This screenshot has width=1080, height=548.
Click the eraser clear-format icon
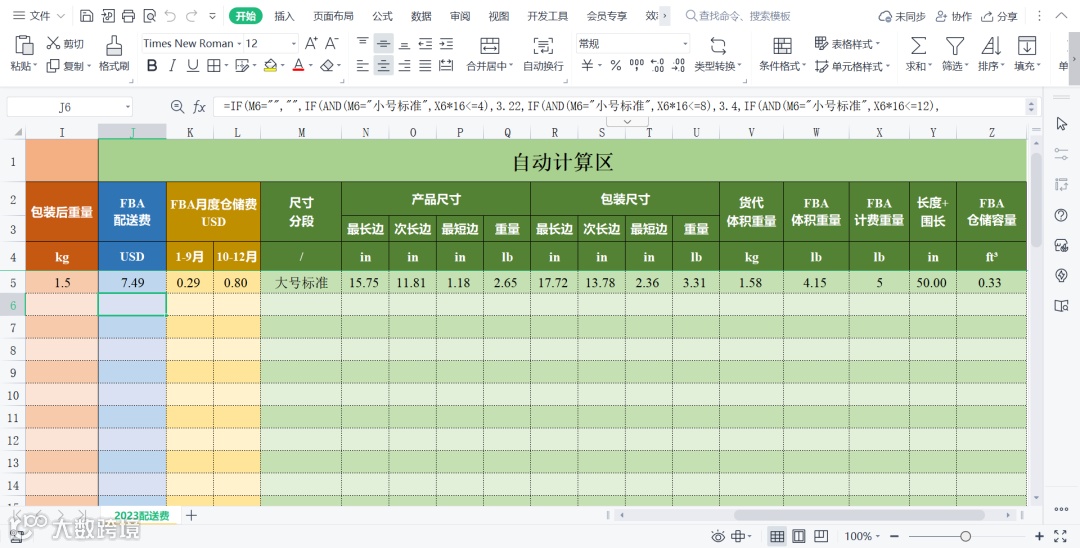tap(327, 65)
